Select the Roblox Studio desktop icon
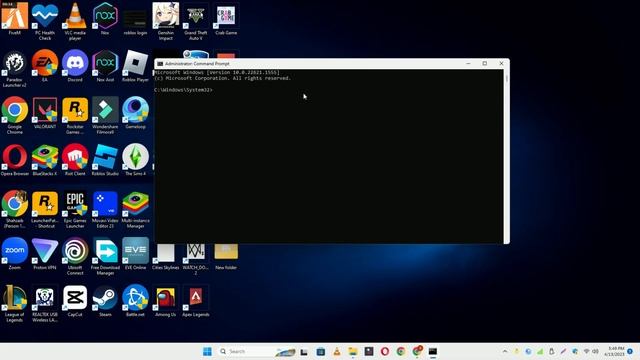 coord(105,160)
